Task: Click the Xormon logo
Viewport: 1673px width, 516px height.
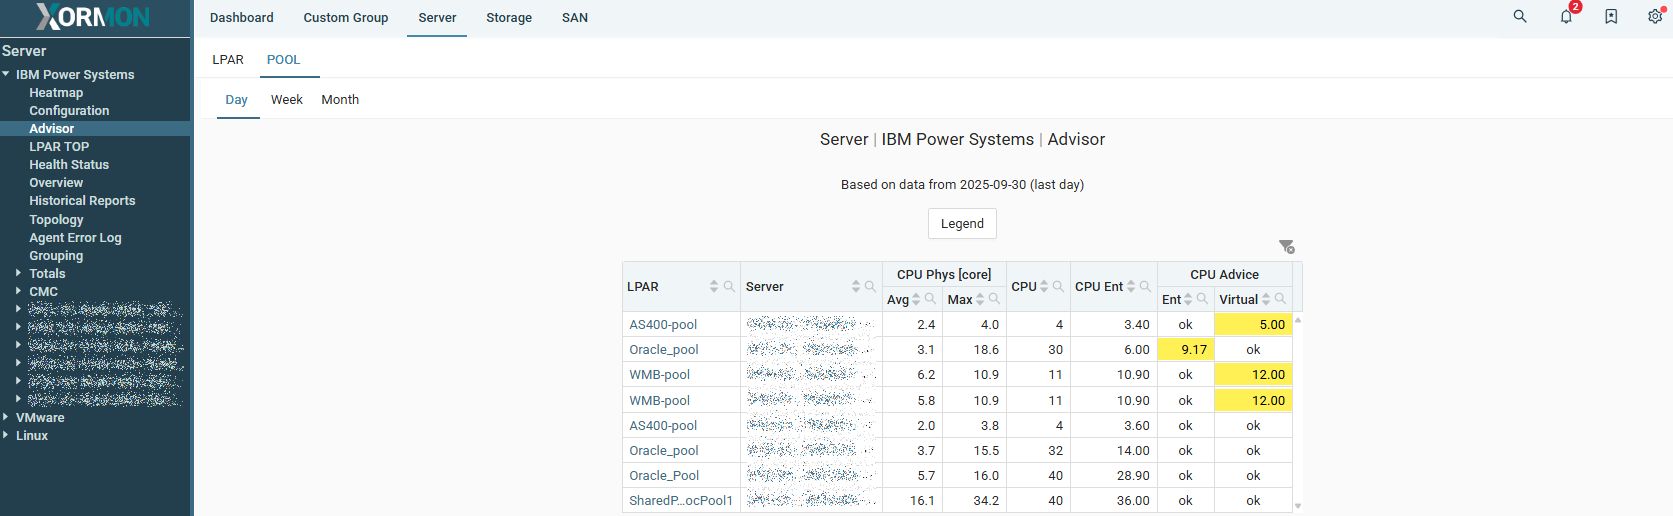Action: [x=93, y=17]
